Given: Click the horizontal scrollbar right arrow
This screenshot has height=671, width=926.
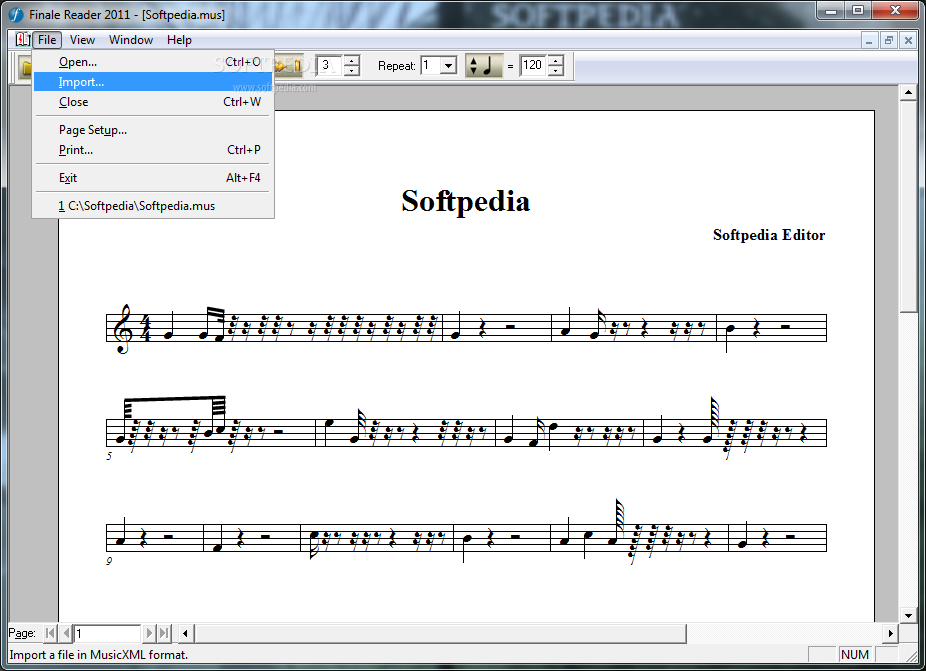Looking at the screenshot, I should pyautogui.click(x=891, y=633).
